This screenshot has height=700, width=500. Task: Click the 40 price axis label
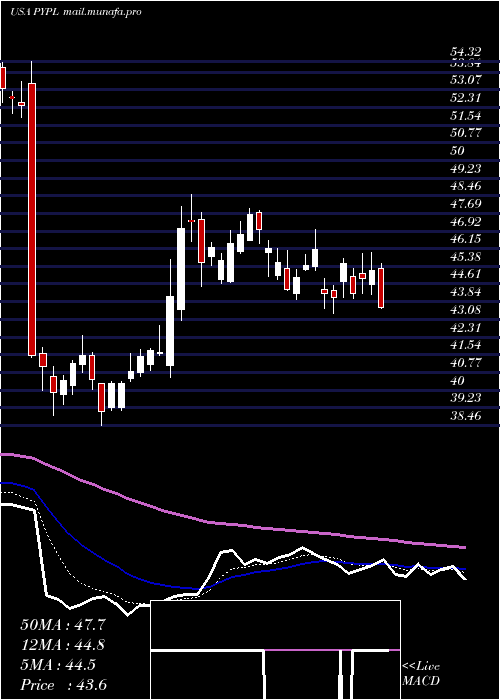point(458,380)
